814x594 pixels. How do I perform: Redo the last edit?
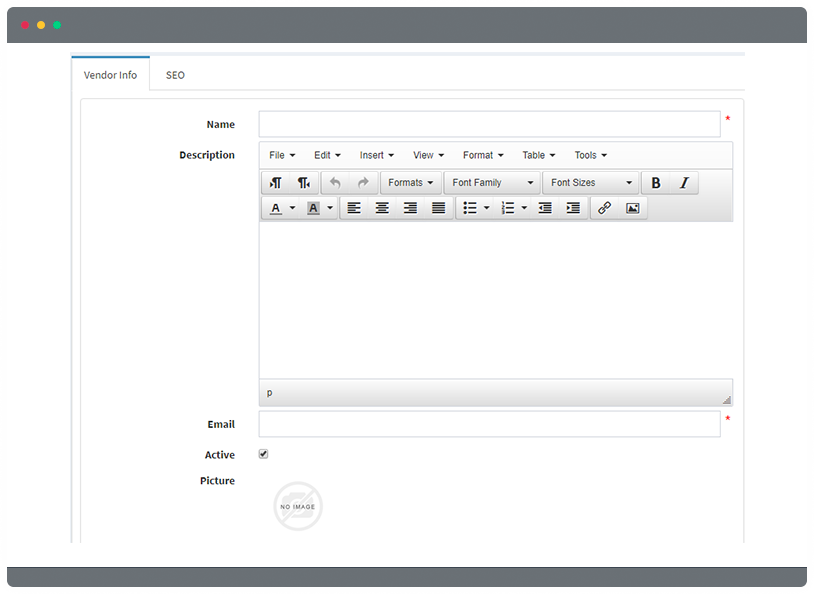[x=363, y=183]
